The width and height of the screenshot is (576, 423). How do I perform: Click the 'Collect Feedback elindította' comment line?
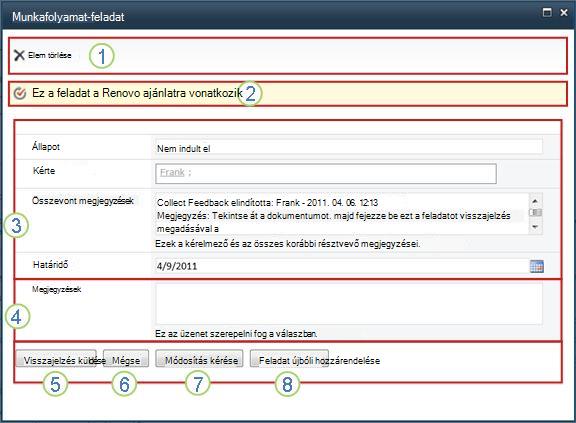pos(267,202)
